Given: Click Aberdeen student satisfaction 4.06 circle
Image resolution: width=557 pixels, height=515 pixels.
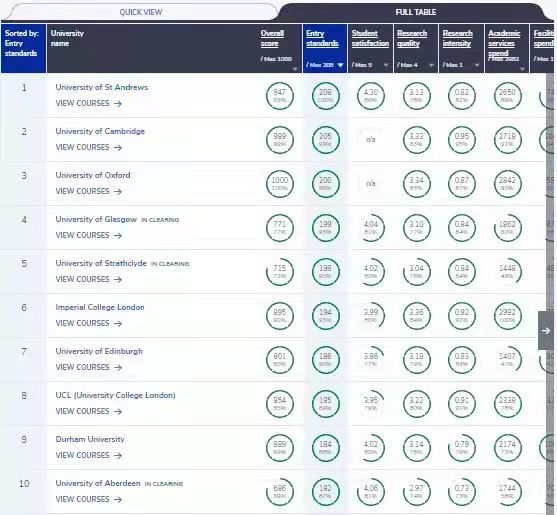Looking at the screenshot, I should click(x=371, y=492).
